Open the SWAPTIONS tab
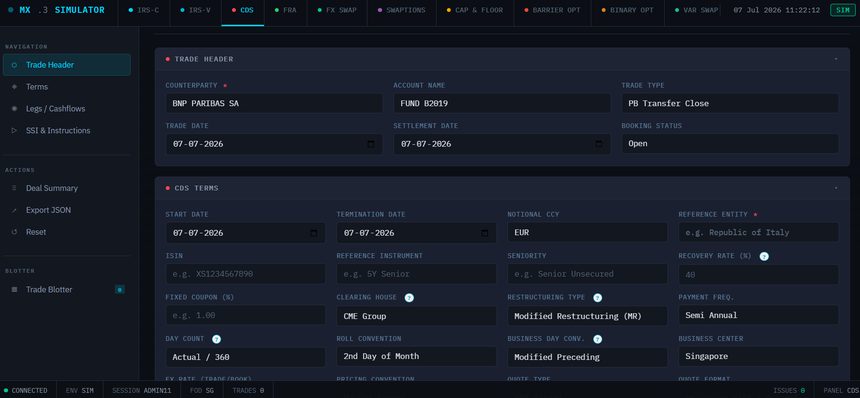Screen dimensions: 860x398 tap(402, 10)
